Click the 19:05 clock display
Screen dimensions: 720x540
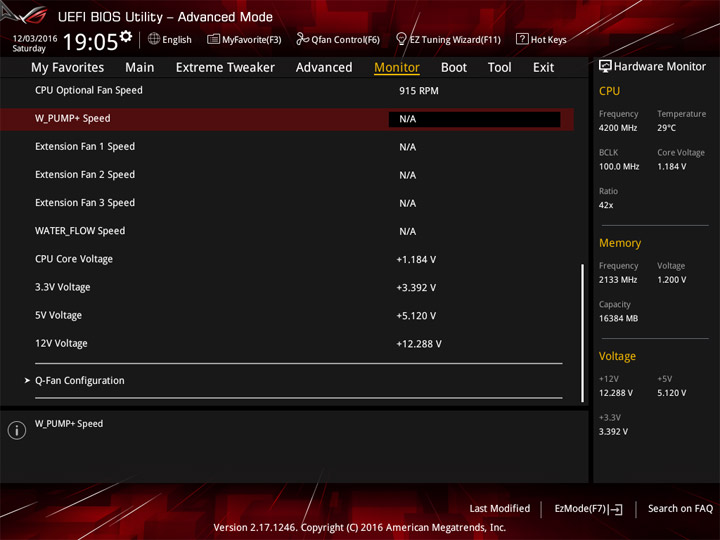[x=90, y=42]
